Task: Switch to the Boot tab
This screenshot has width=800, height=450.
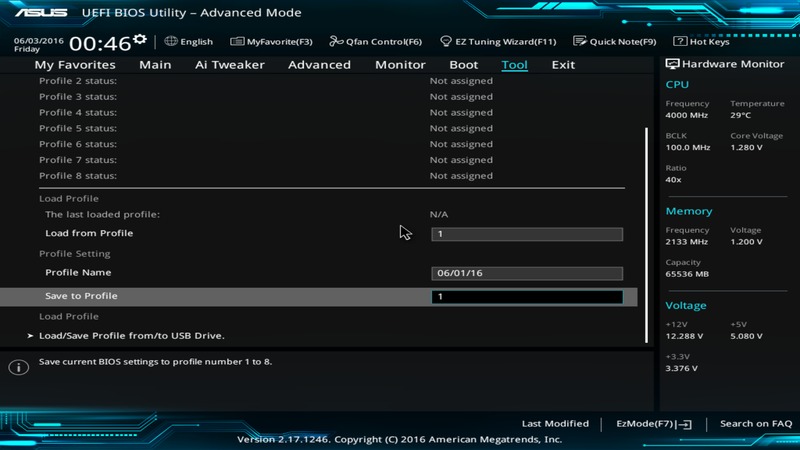Action: (463, 65)
